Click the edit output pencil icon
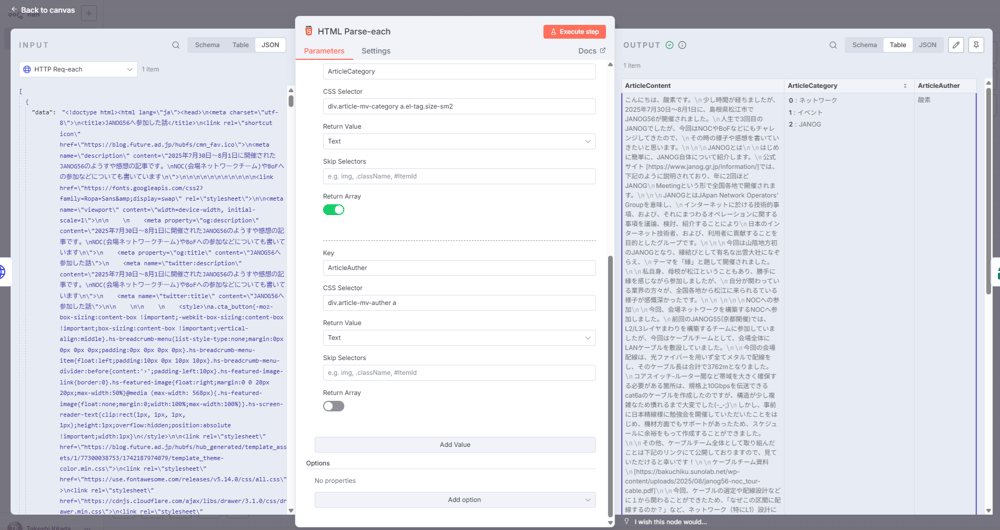 [956, 45]
